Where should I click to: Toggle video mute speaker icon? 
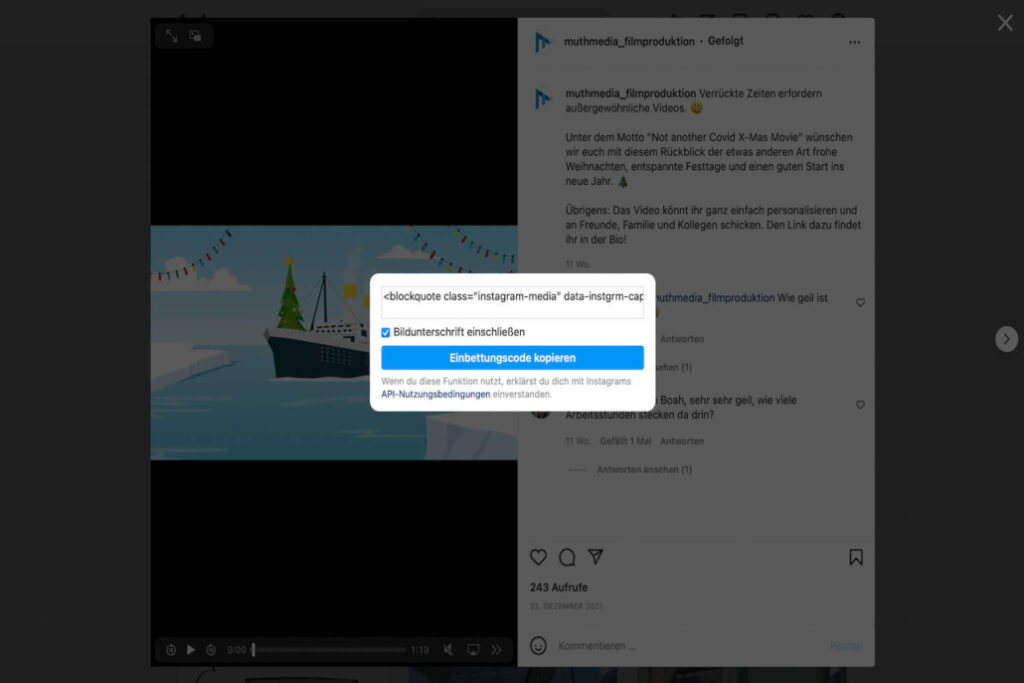tap(449, 650)
